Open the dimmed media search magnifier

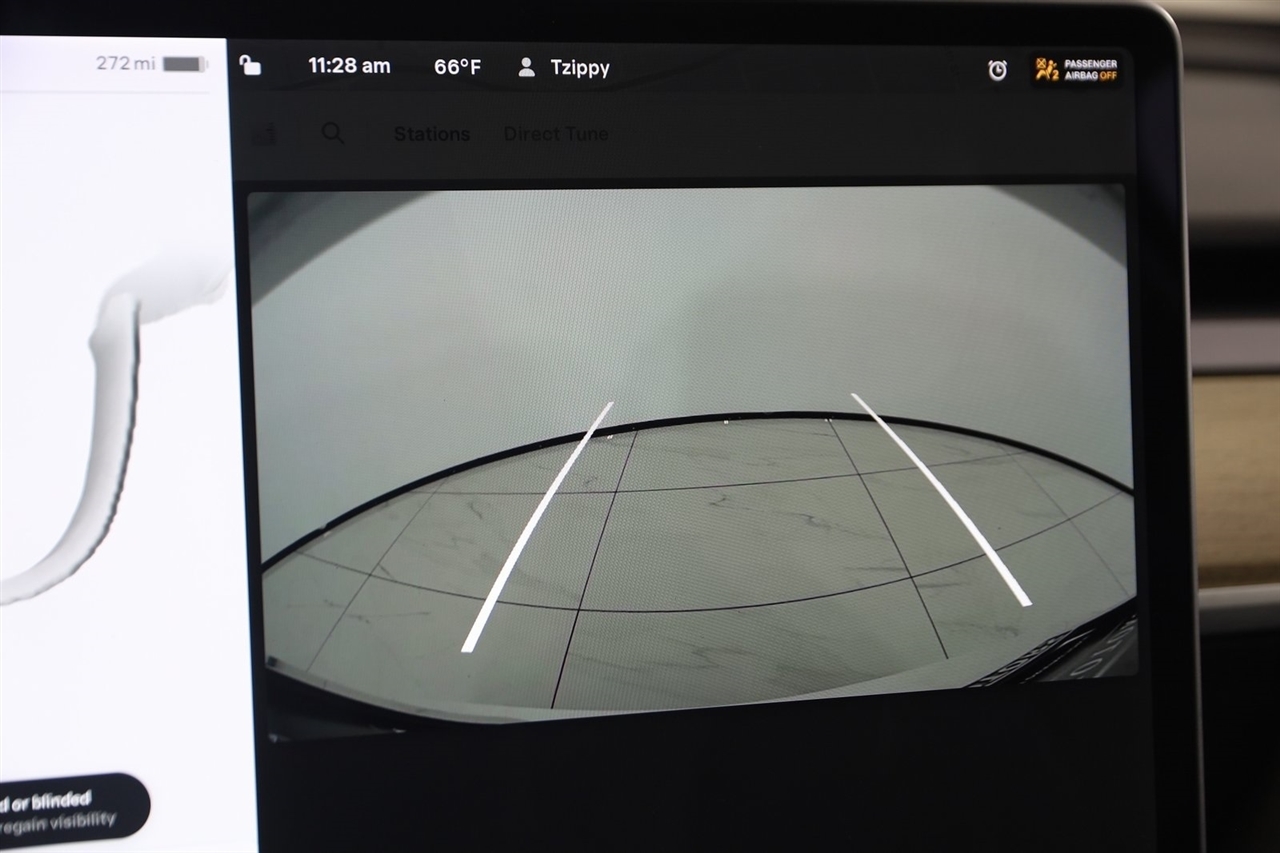click(333, 134)
